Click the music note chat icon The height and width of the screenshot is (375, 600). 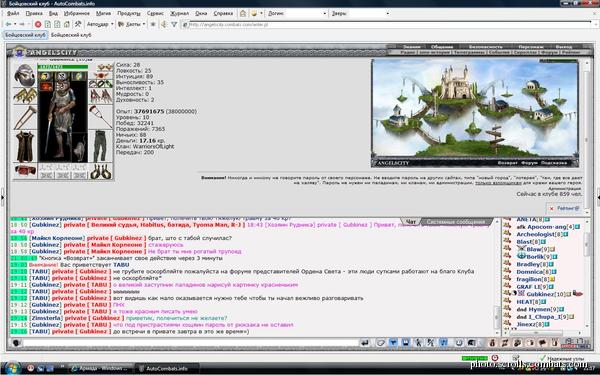coord(443,343)
